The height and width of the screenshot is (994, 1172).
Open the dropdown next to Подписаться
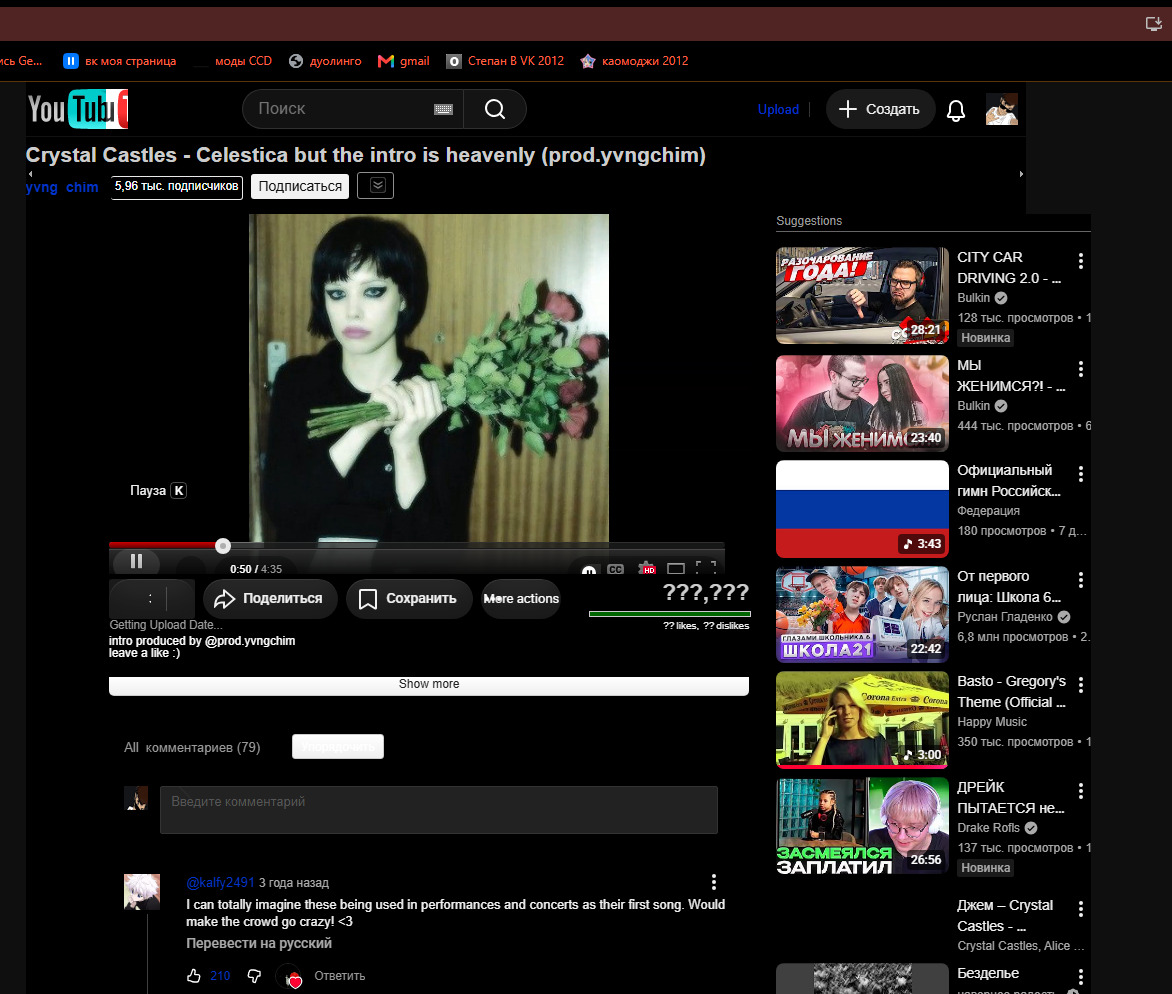(376, 185)
